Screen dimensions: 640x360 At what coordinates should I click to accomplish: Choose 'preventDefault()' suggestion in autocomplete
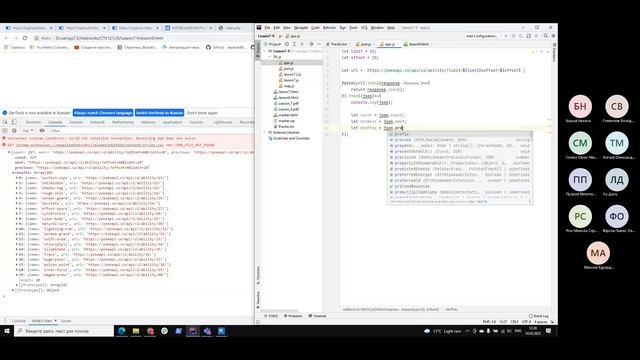(460, 151)
